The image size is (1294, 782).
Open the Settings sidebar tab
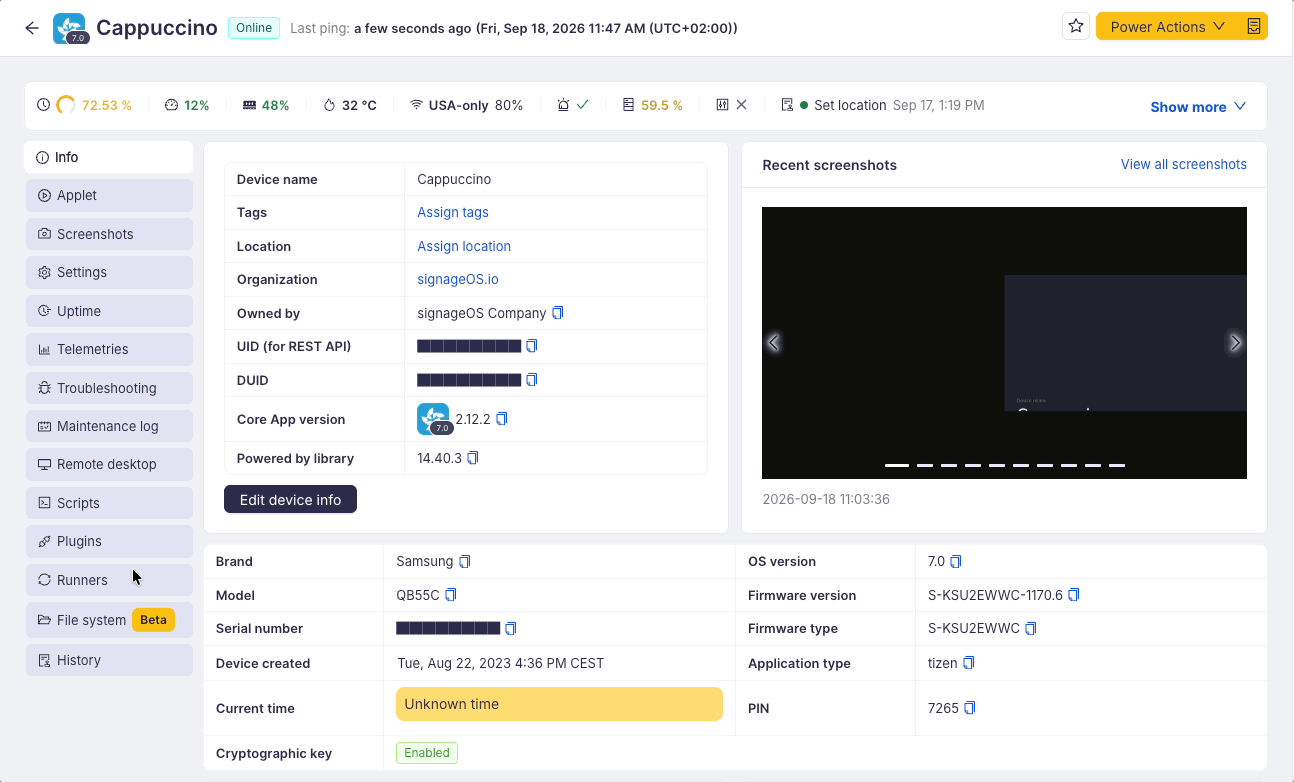[109, 272]
